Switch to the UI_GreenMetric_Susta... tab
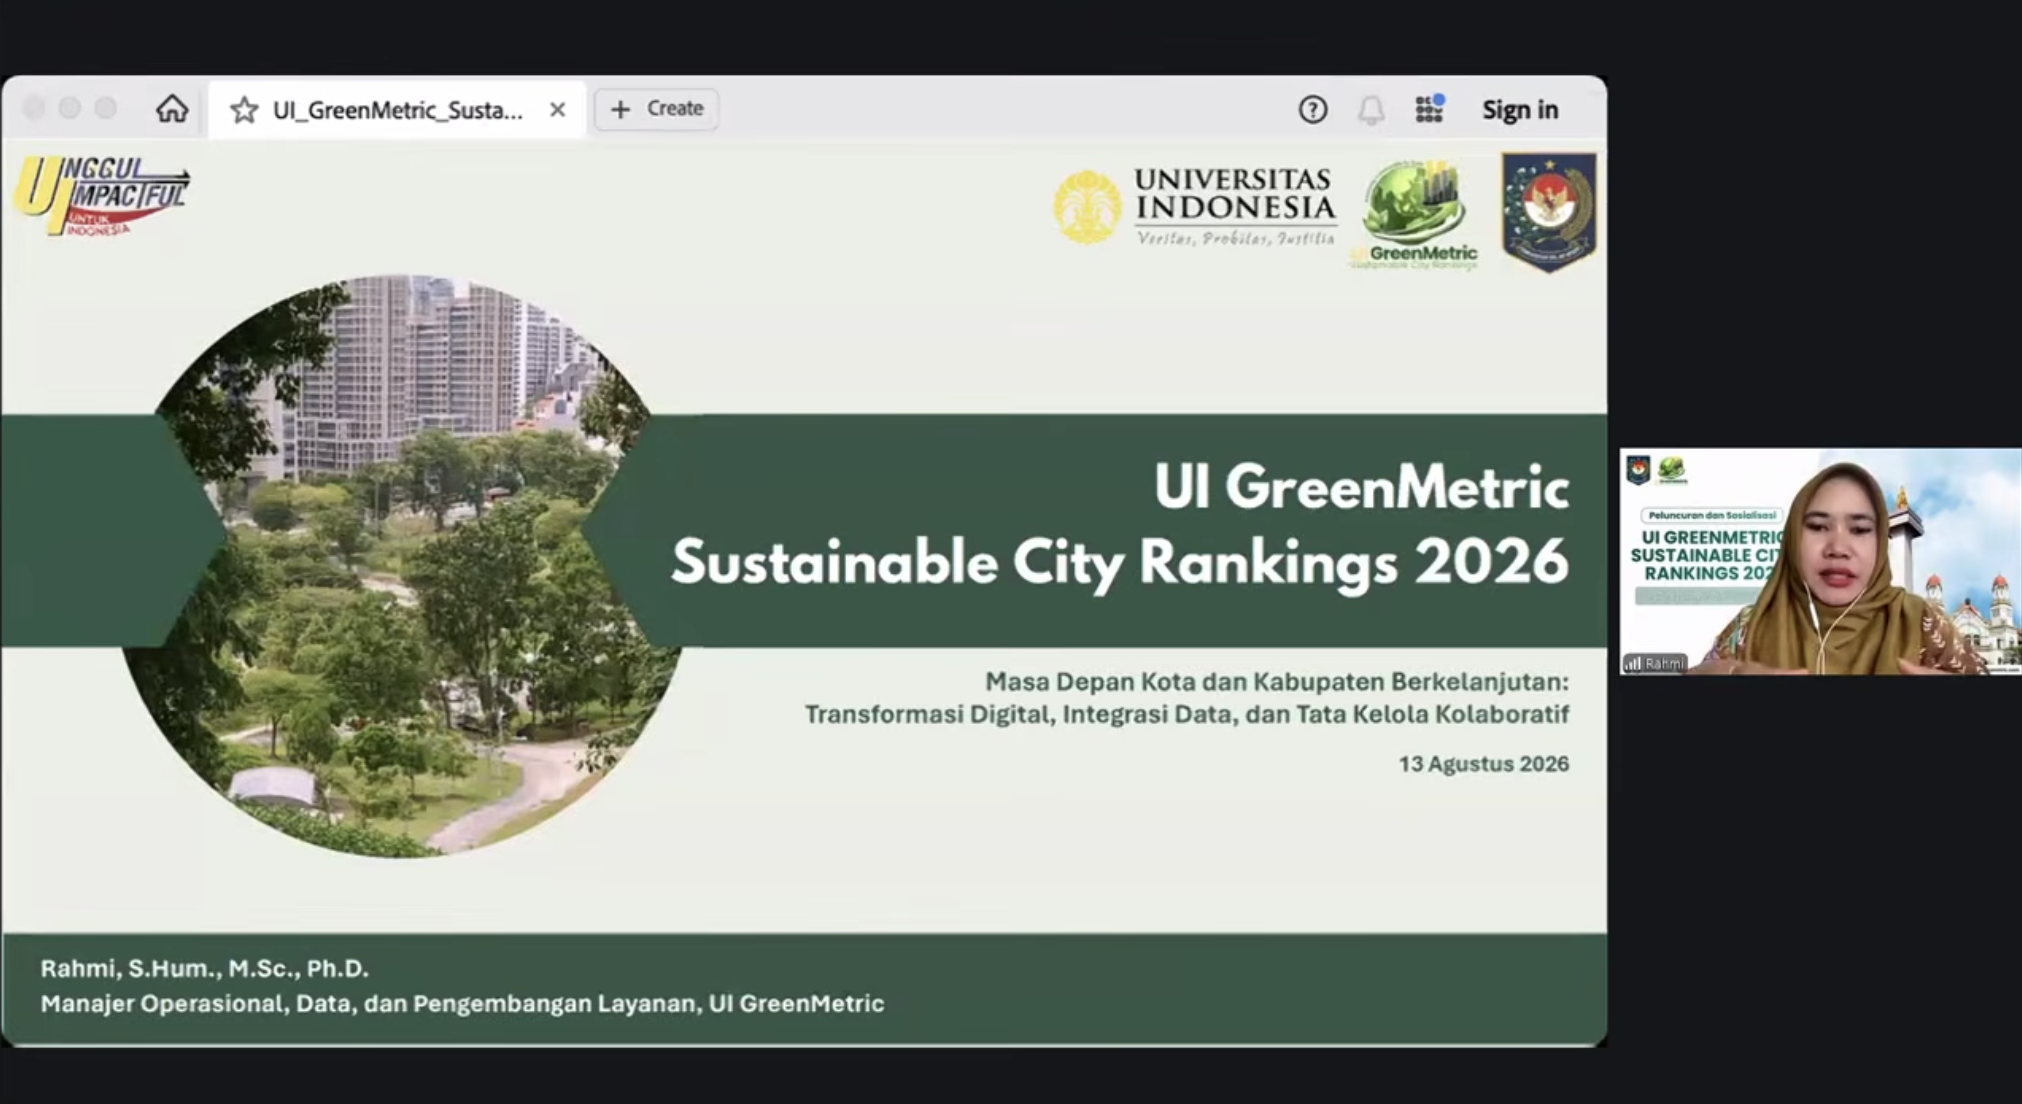The image size is (2022, 1104). click(397, 109)
